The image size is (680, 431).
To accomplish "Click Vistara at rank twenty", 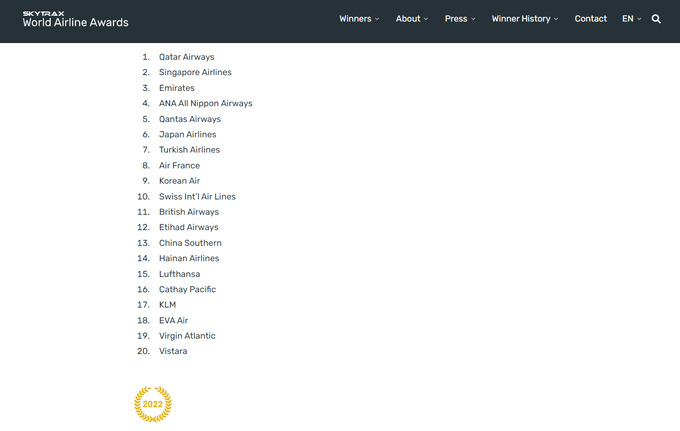I will tap(173, 352).
